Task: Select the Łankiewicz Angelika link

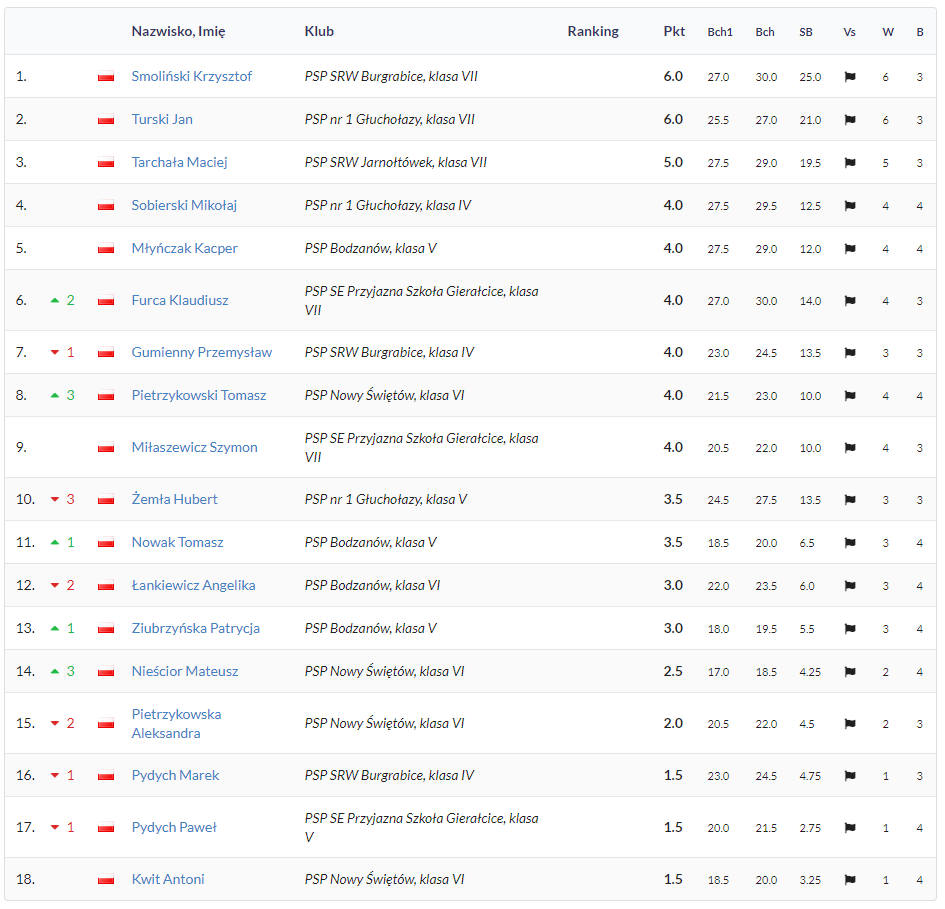Action: tap(193, 585)
